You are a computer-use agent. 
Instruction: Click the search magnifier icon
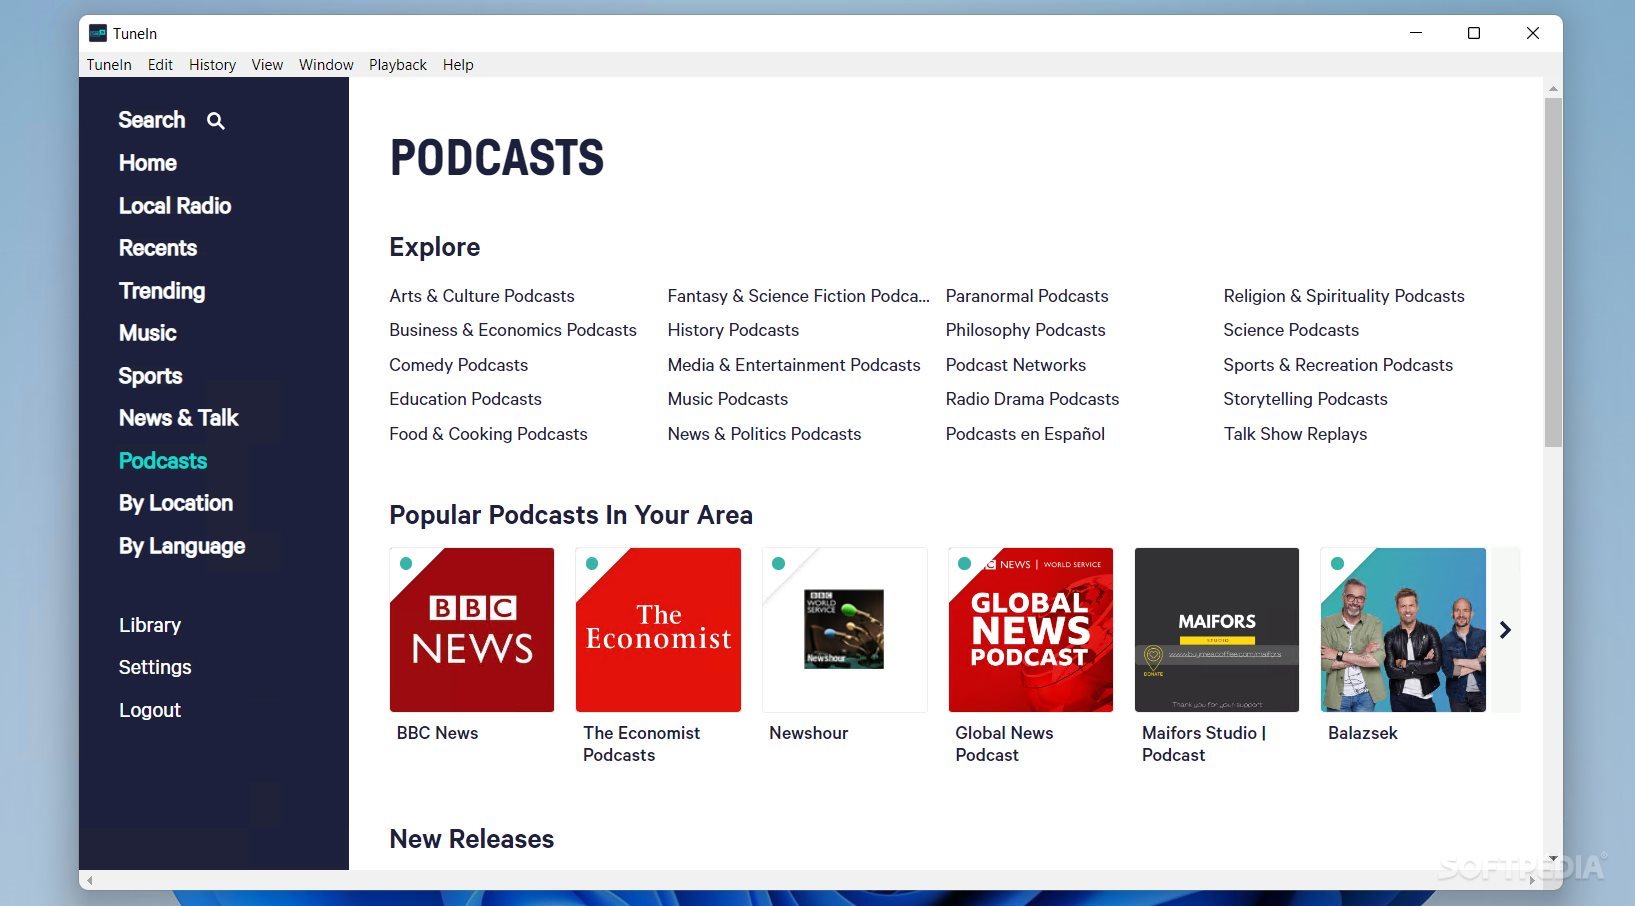click(x=216, y=121)
